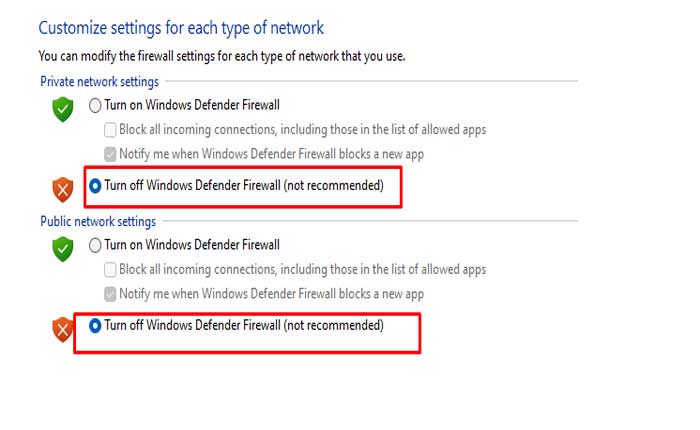Screen dimensions: 700x430
Task: Select Private 'Turn off Windows Defender Firewall' radio button
Action: pyautogui.click(x=95, y=185)
